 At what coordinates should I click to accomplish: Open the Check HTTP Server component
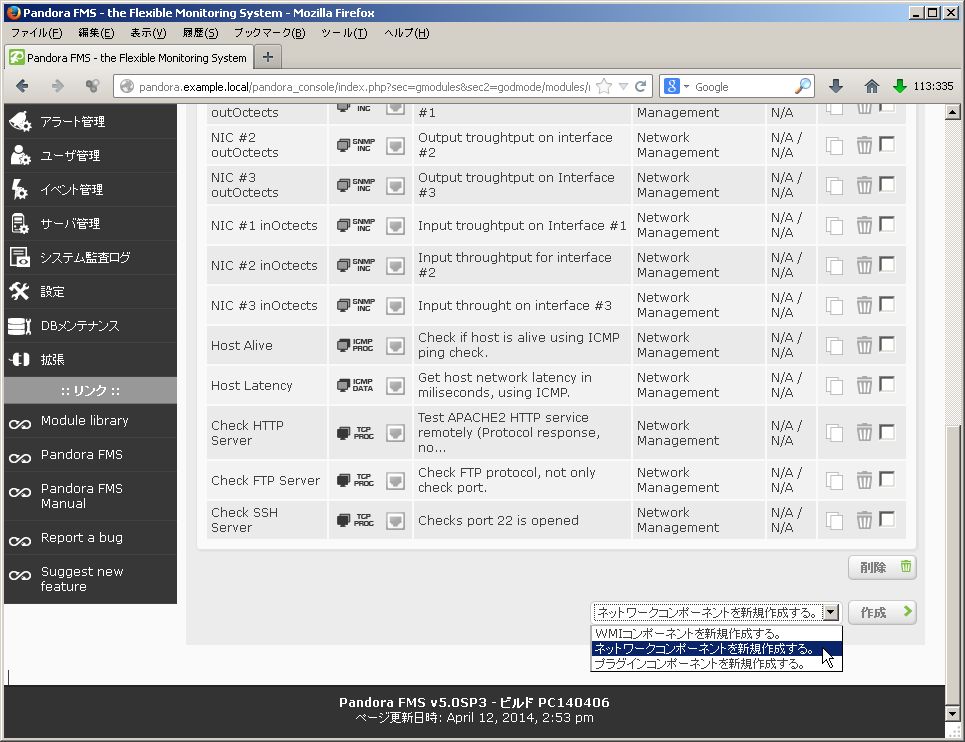coord(247,433)
